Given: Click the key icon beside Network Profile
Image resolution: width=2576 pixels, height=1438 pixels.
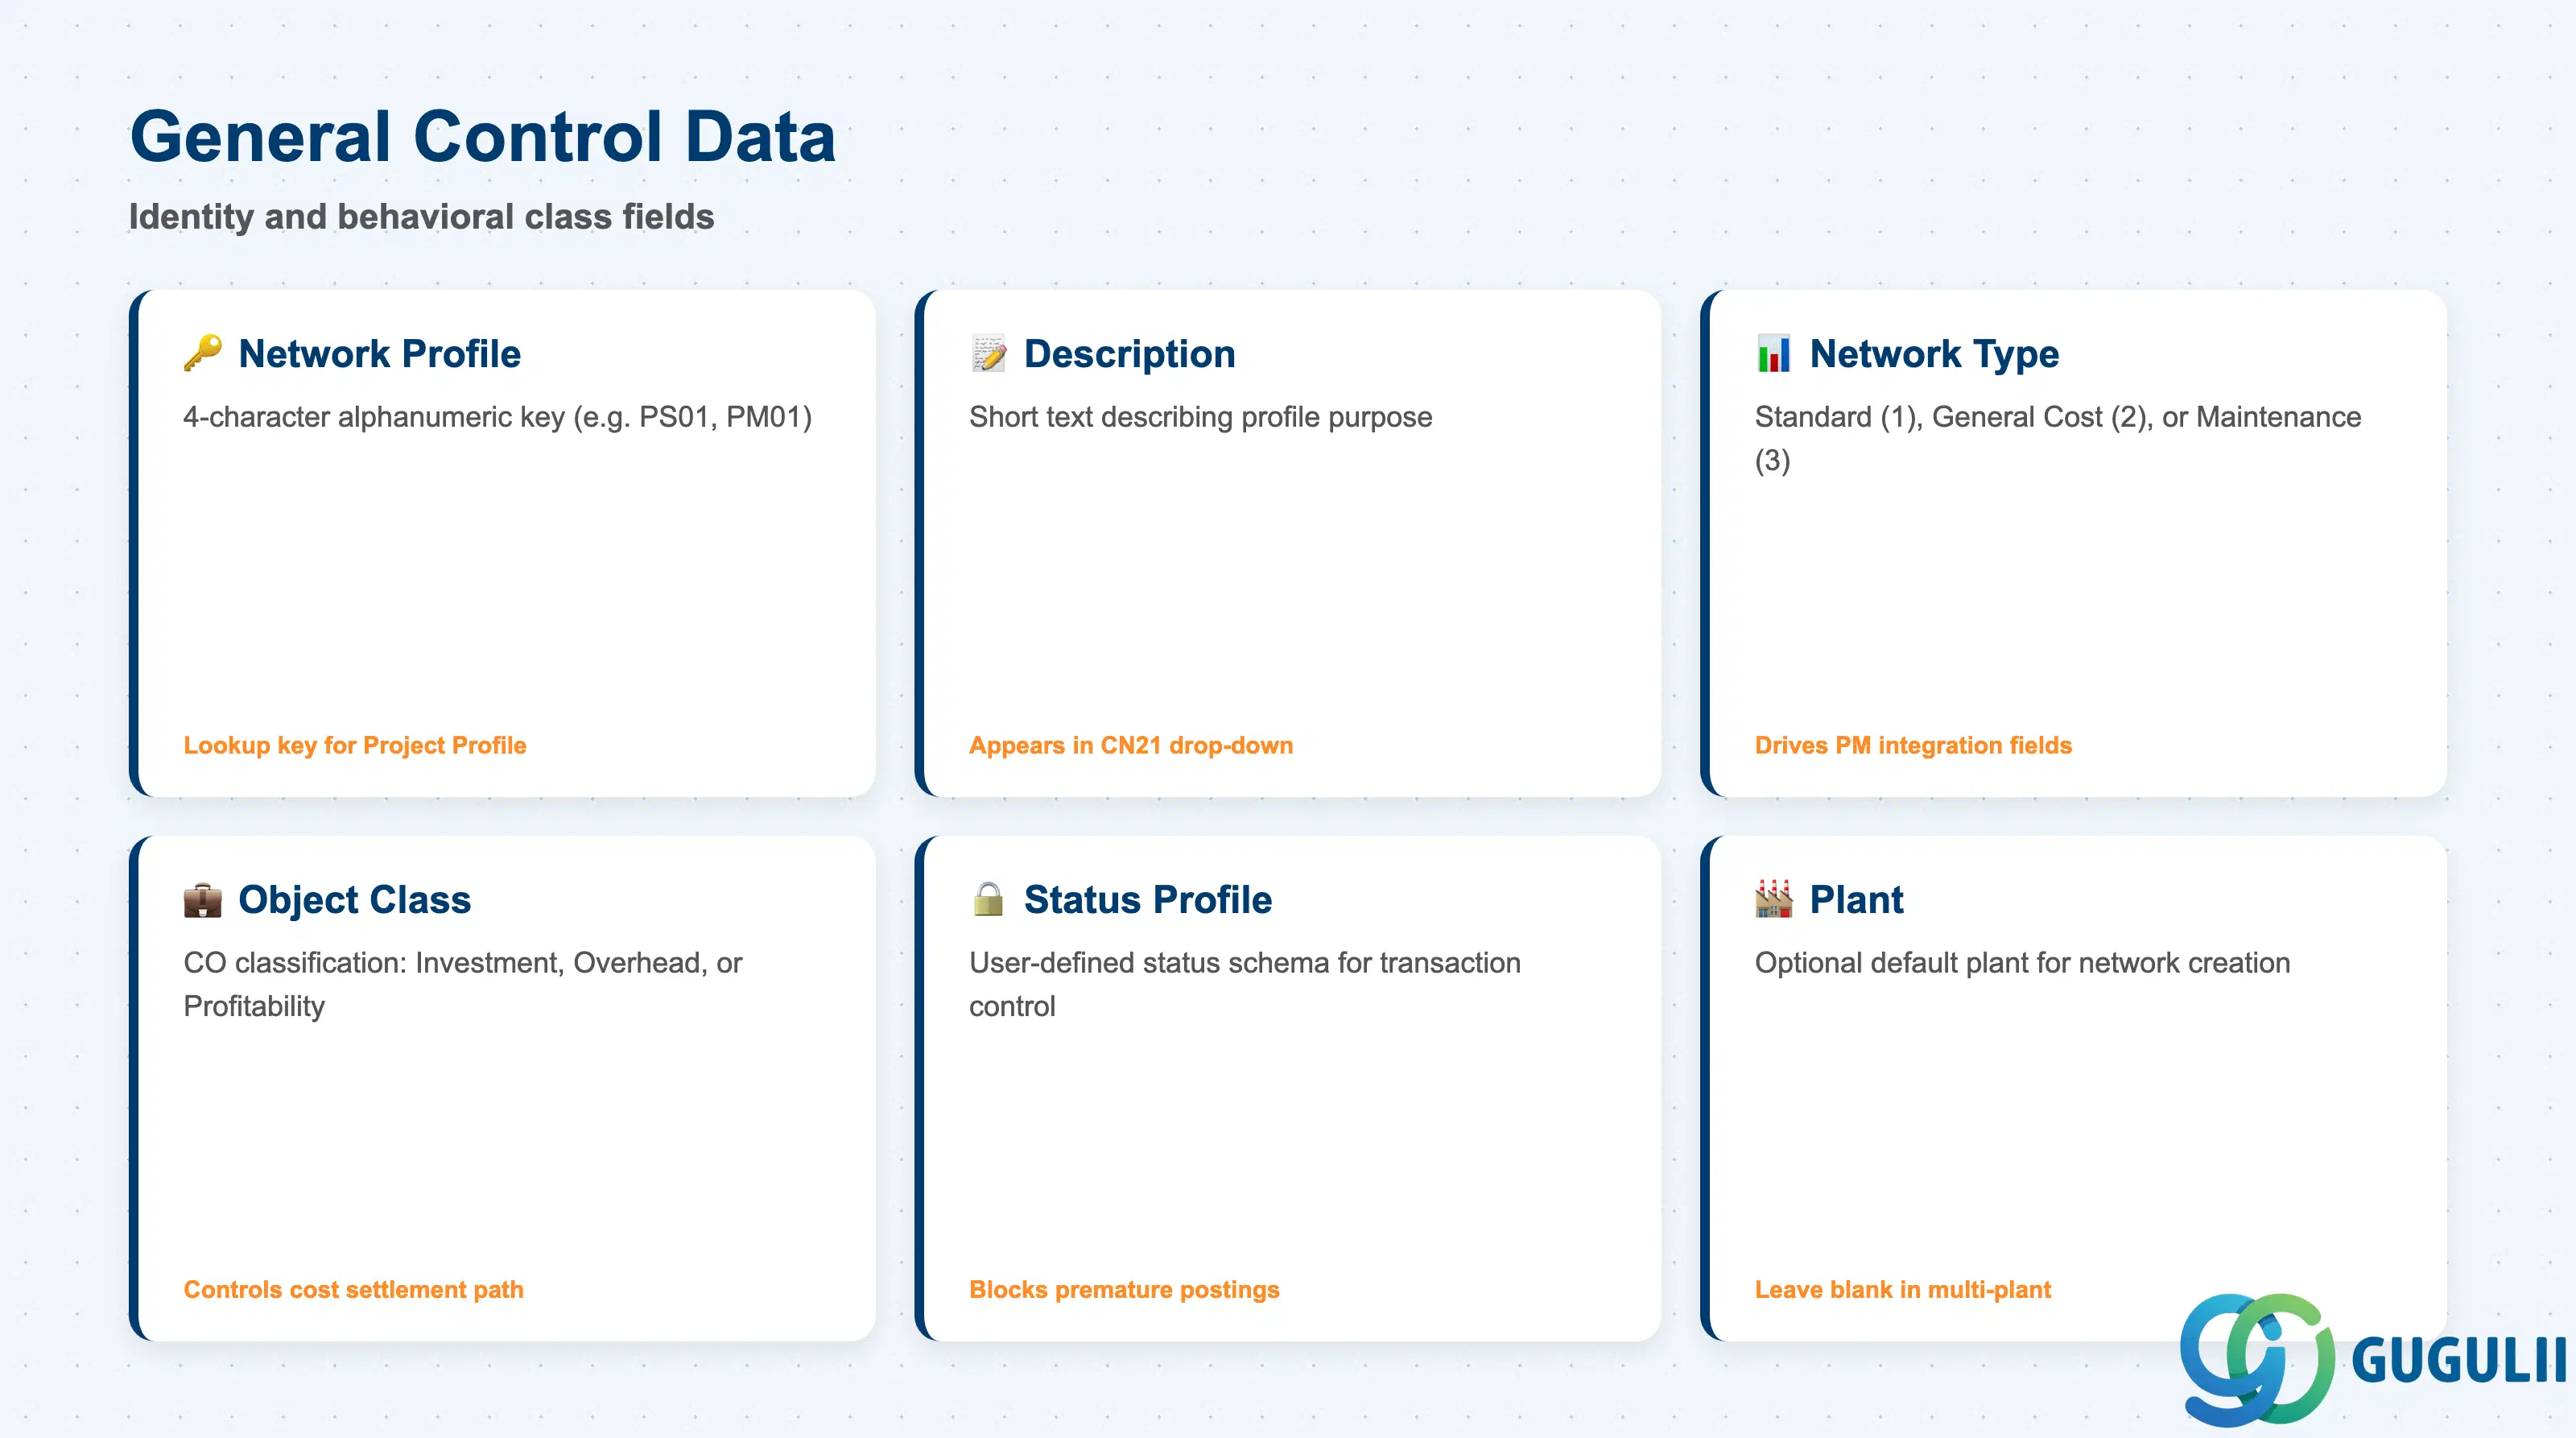Looking at the screenshot, I should [x=202, y=354].
